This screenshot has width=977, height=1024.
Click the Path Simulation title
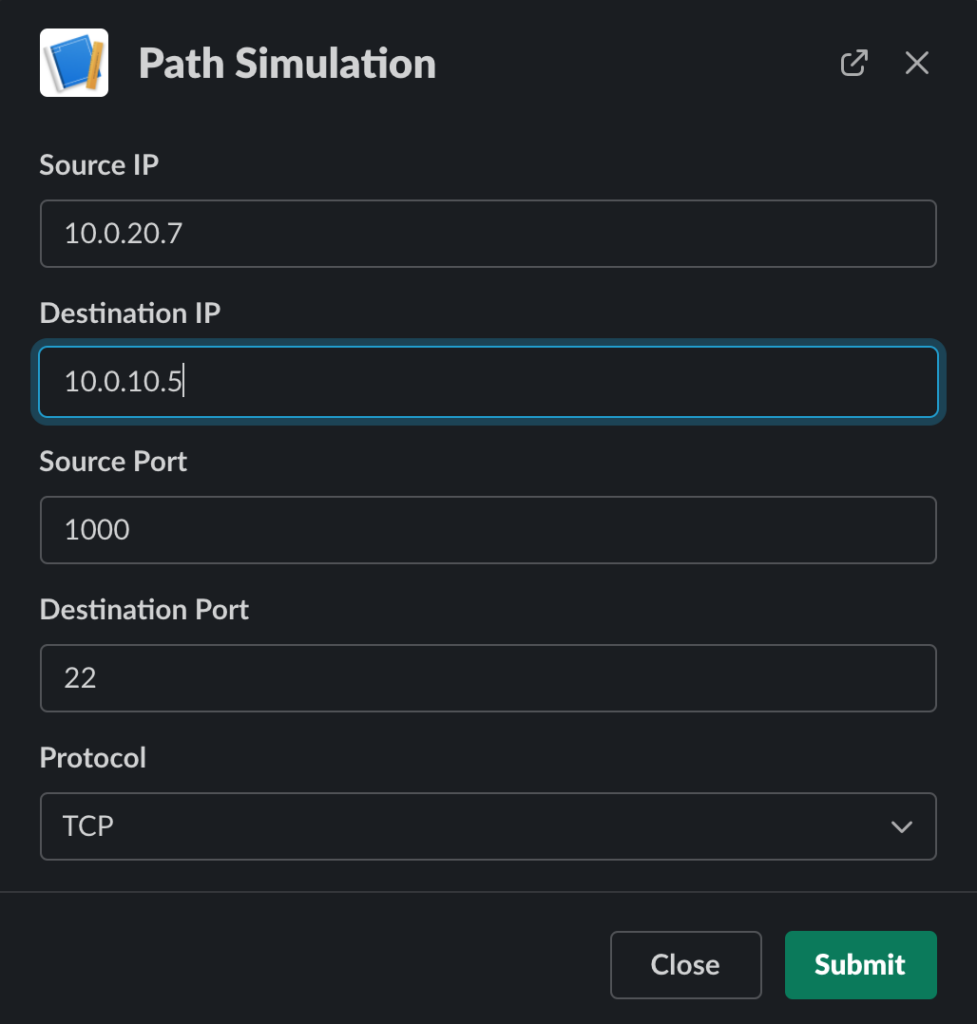pyautogui.click(x=287, y=63)
